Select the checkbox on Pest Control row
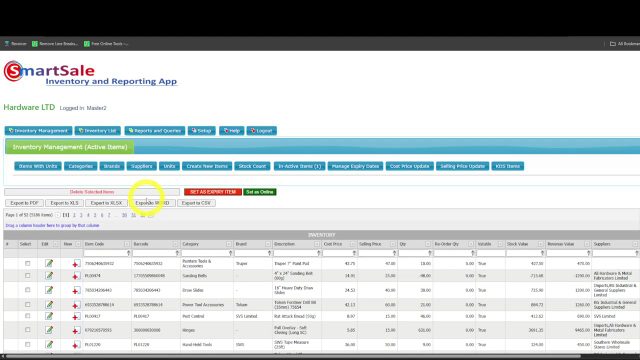Screen dimensions: 640x360 [x=27, y=316]
